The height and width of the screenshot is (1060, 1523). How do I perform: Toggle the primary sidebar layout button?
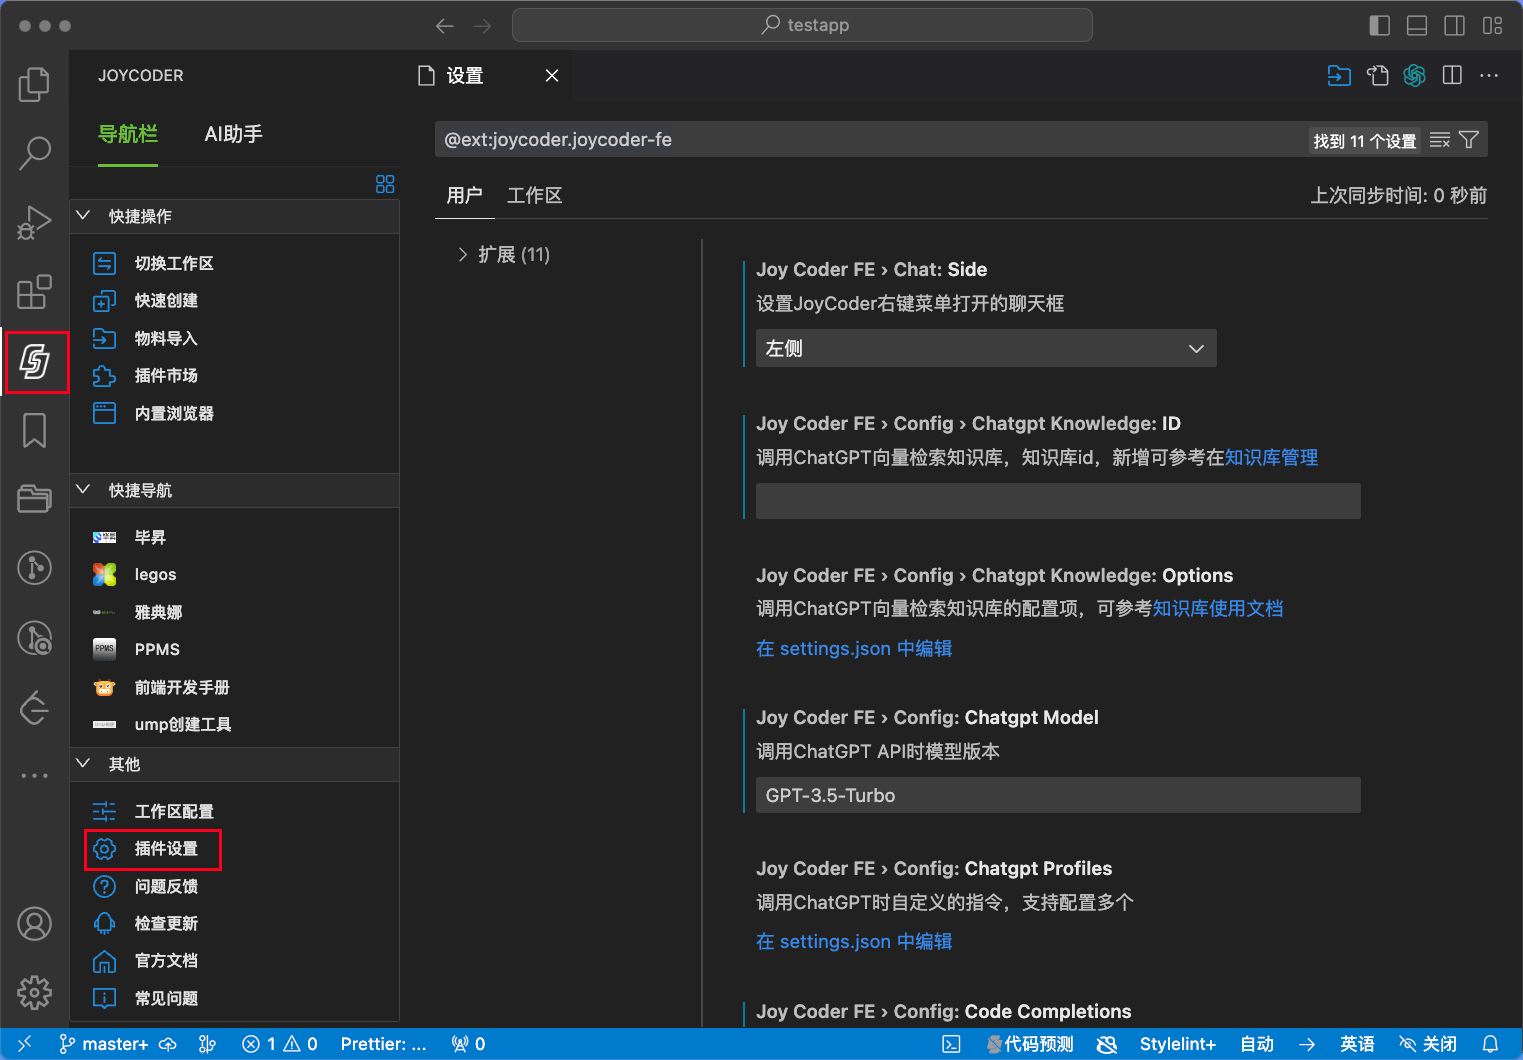pos(1380,26)
